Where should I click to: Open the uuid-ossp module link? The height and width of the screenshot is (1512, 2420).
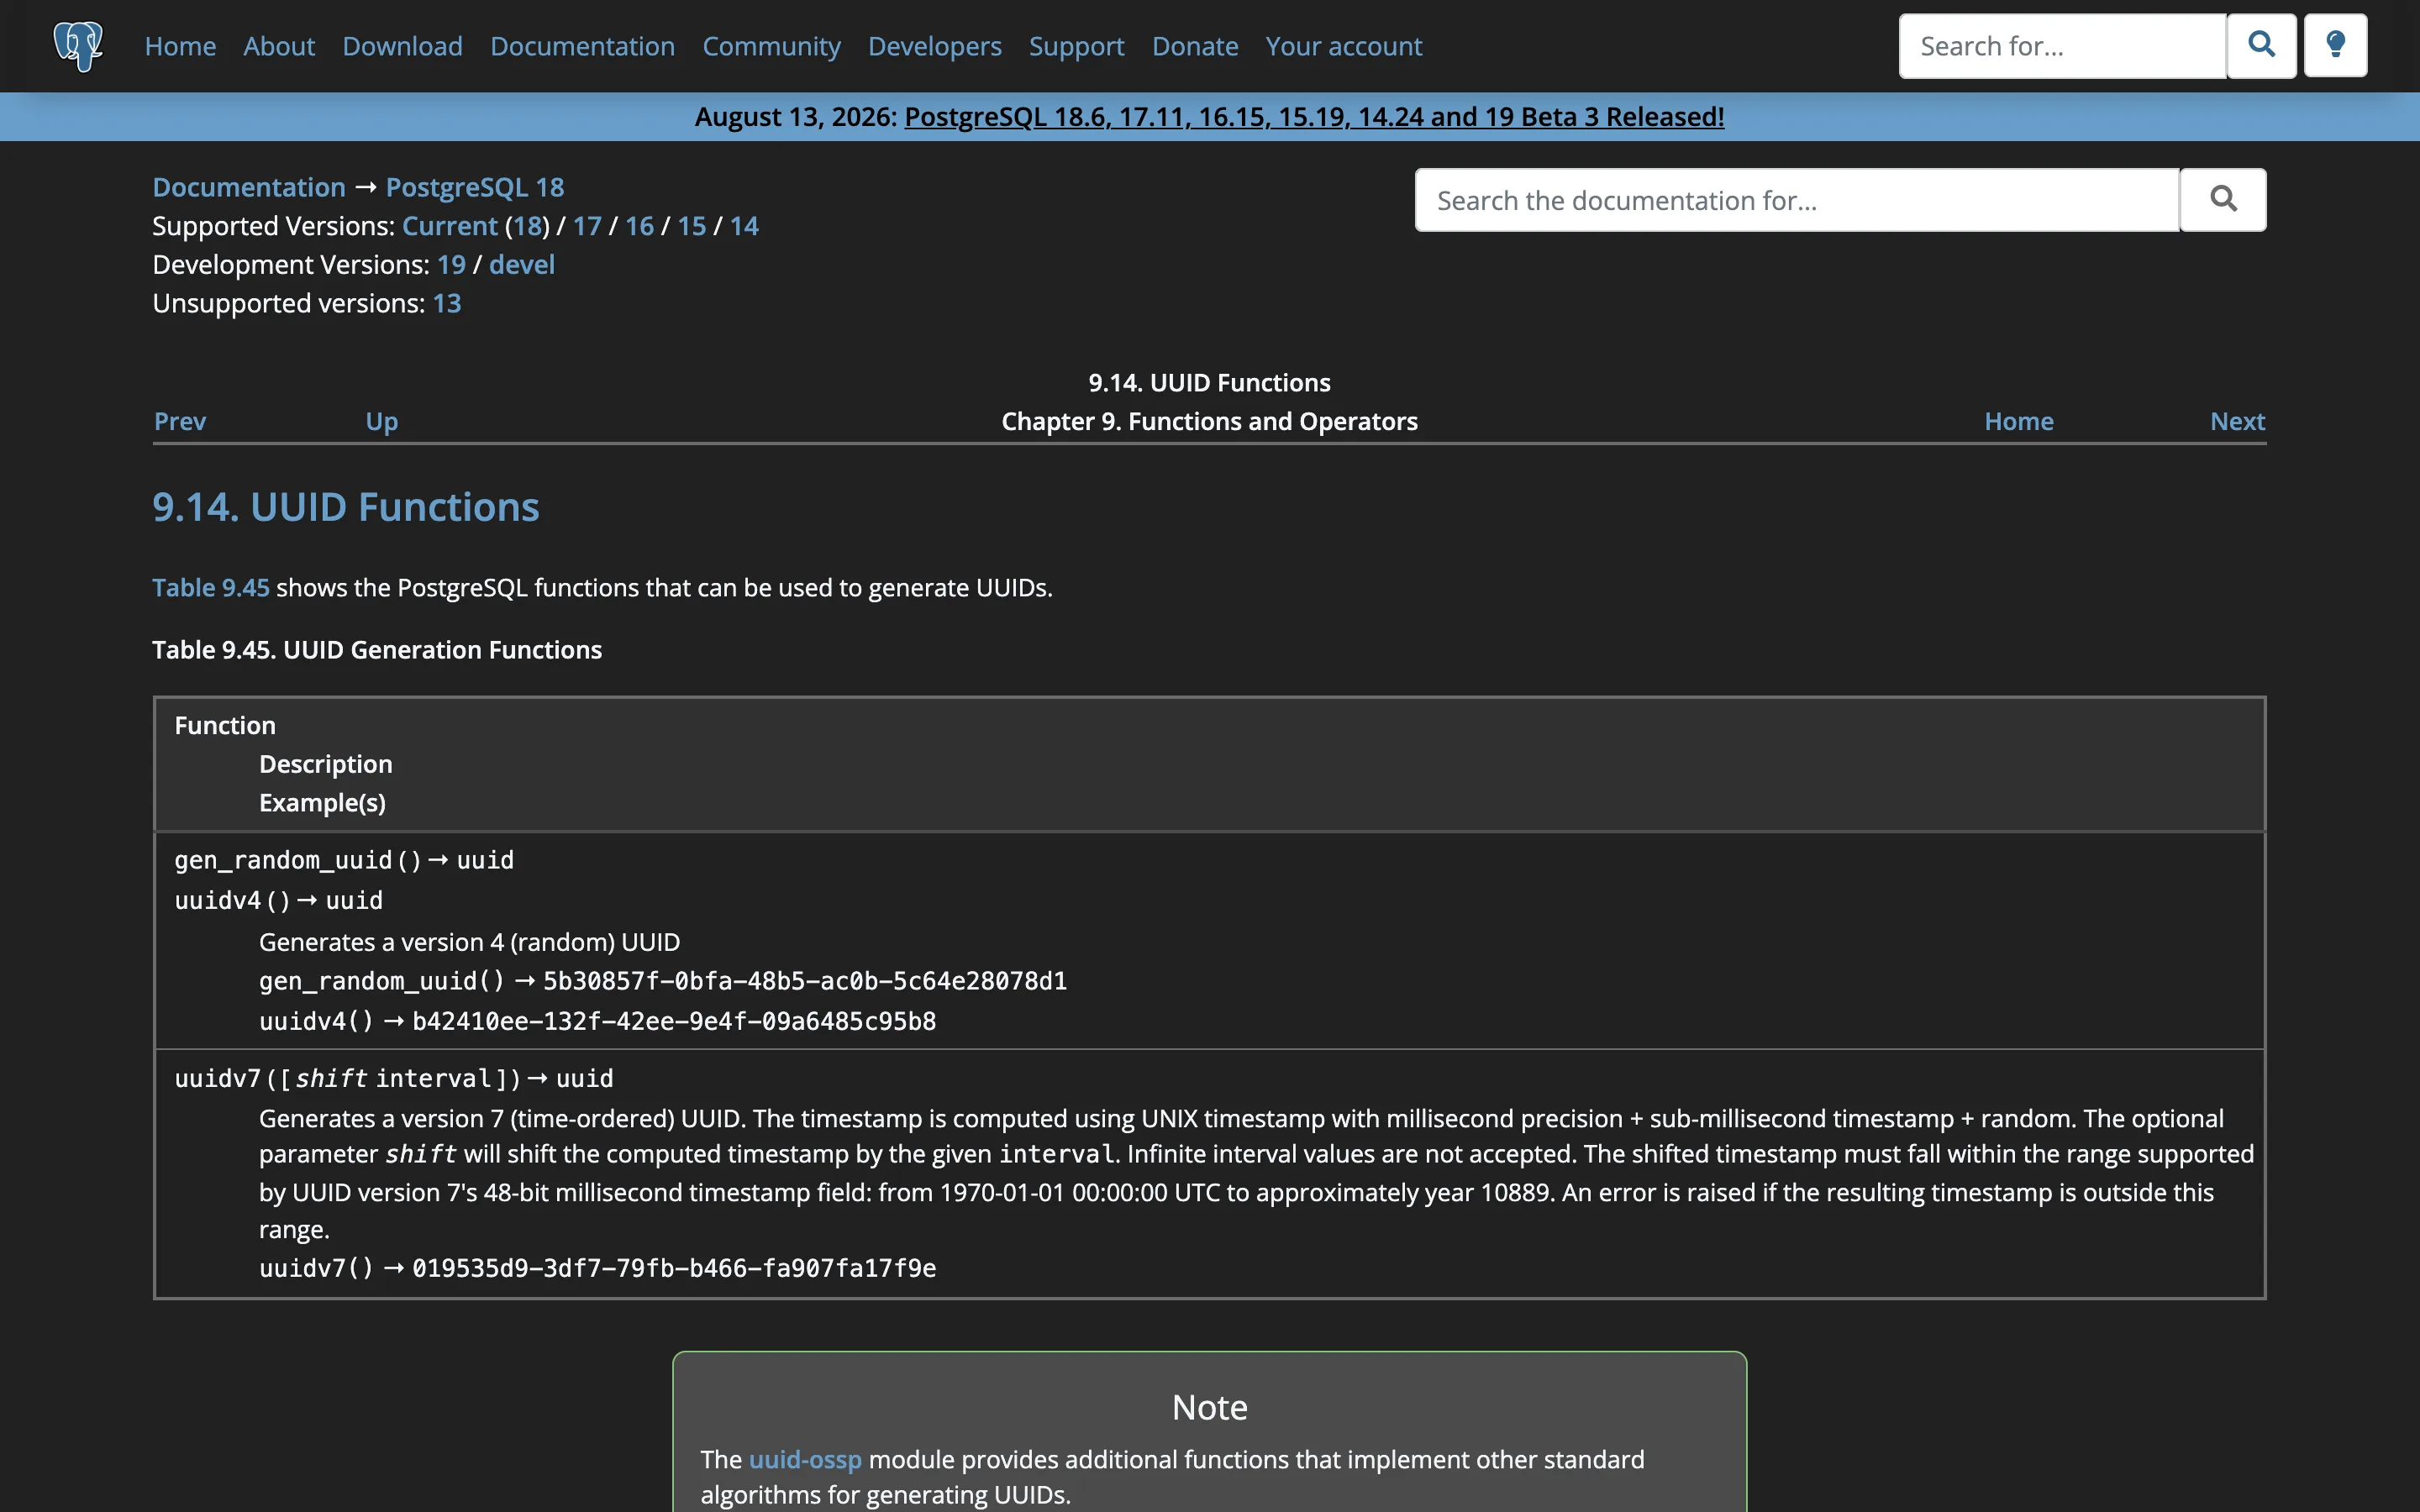(805, 1459)
